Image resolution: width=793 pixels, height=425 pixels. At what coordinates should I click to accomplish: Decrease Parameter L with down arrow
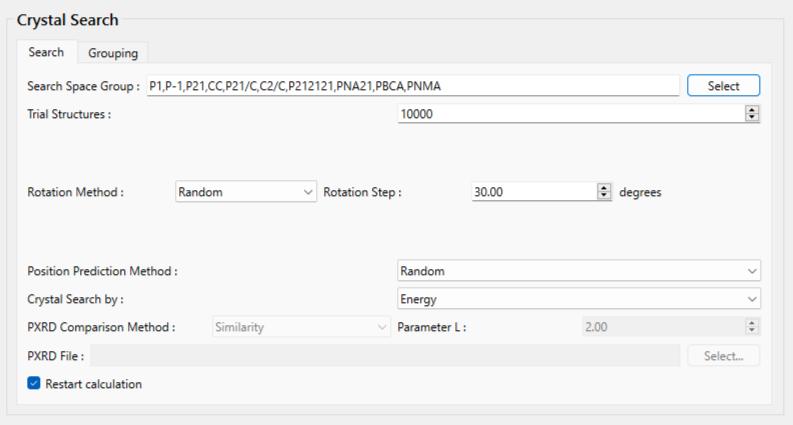coord(752,331)
